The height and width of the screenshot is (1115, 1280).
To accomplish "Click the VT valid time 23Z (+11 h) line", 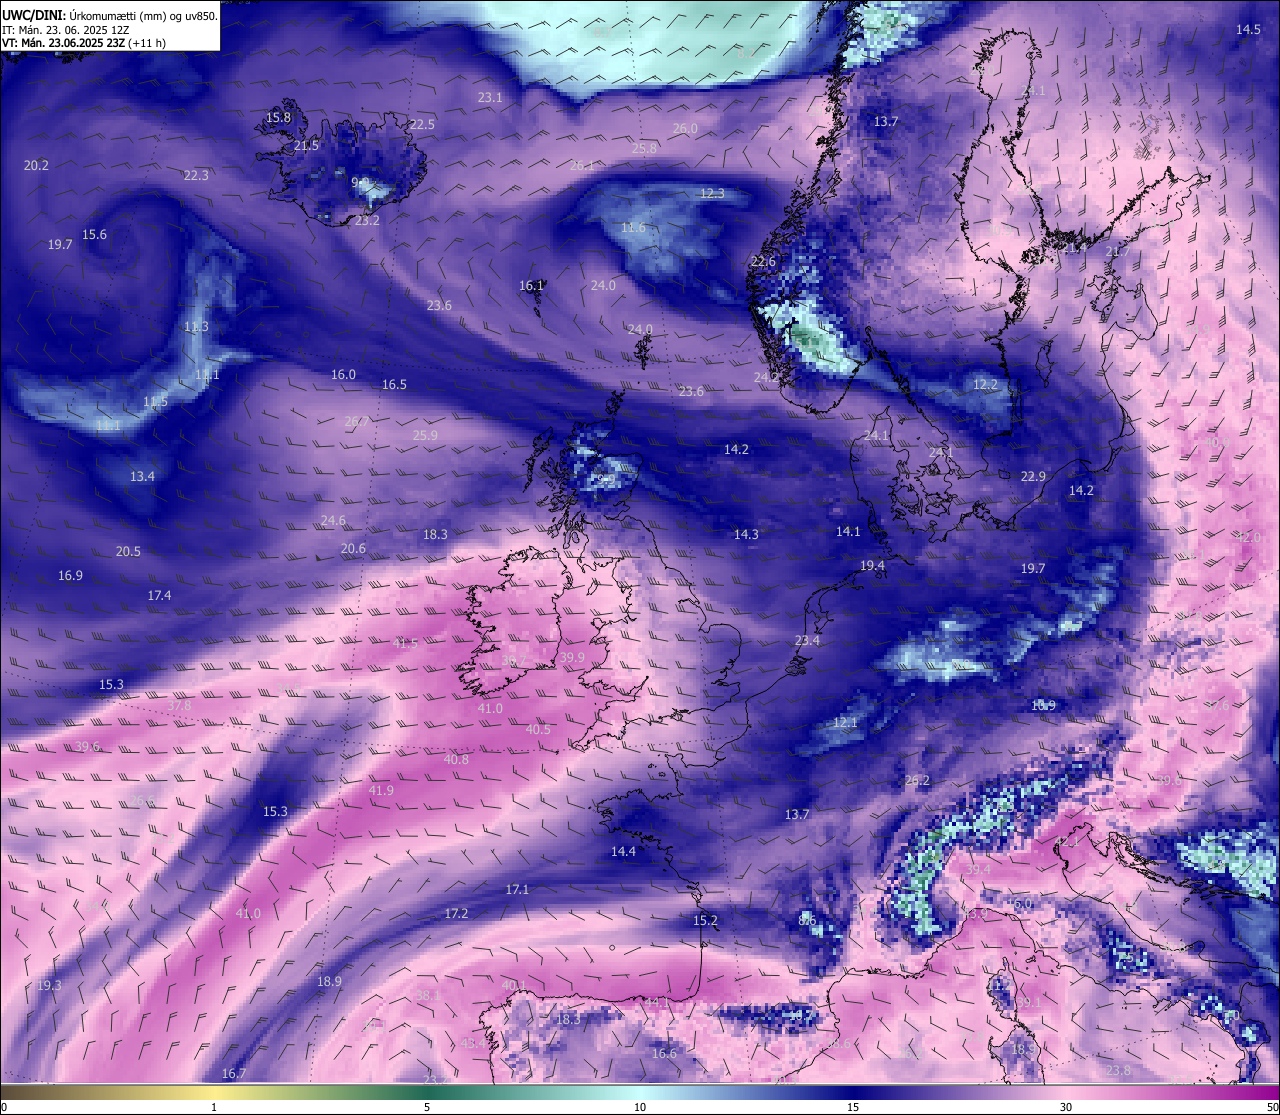I will click(x=84, y=43).
